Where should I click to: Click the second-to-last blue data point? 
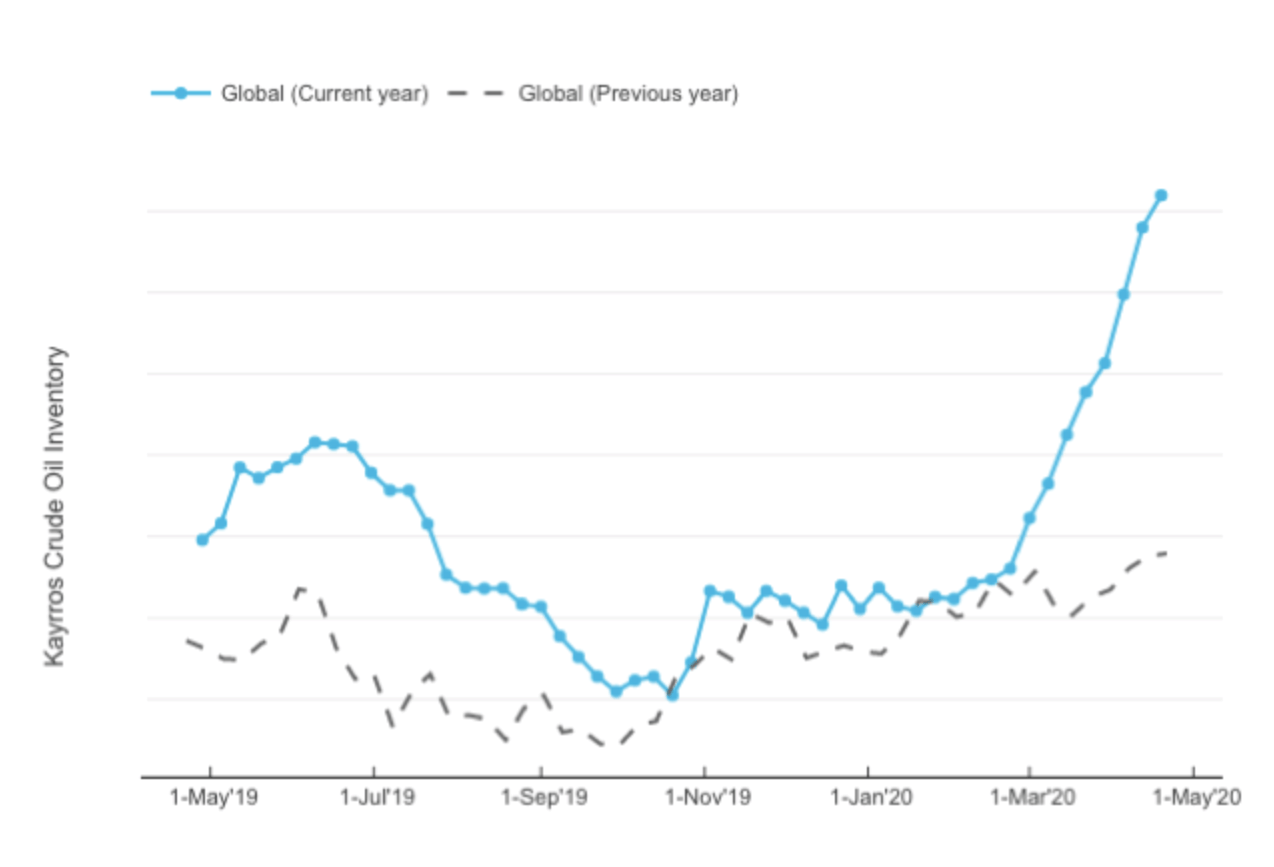[x=1142, y=227]
